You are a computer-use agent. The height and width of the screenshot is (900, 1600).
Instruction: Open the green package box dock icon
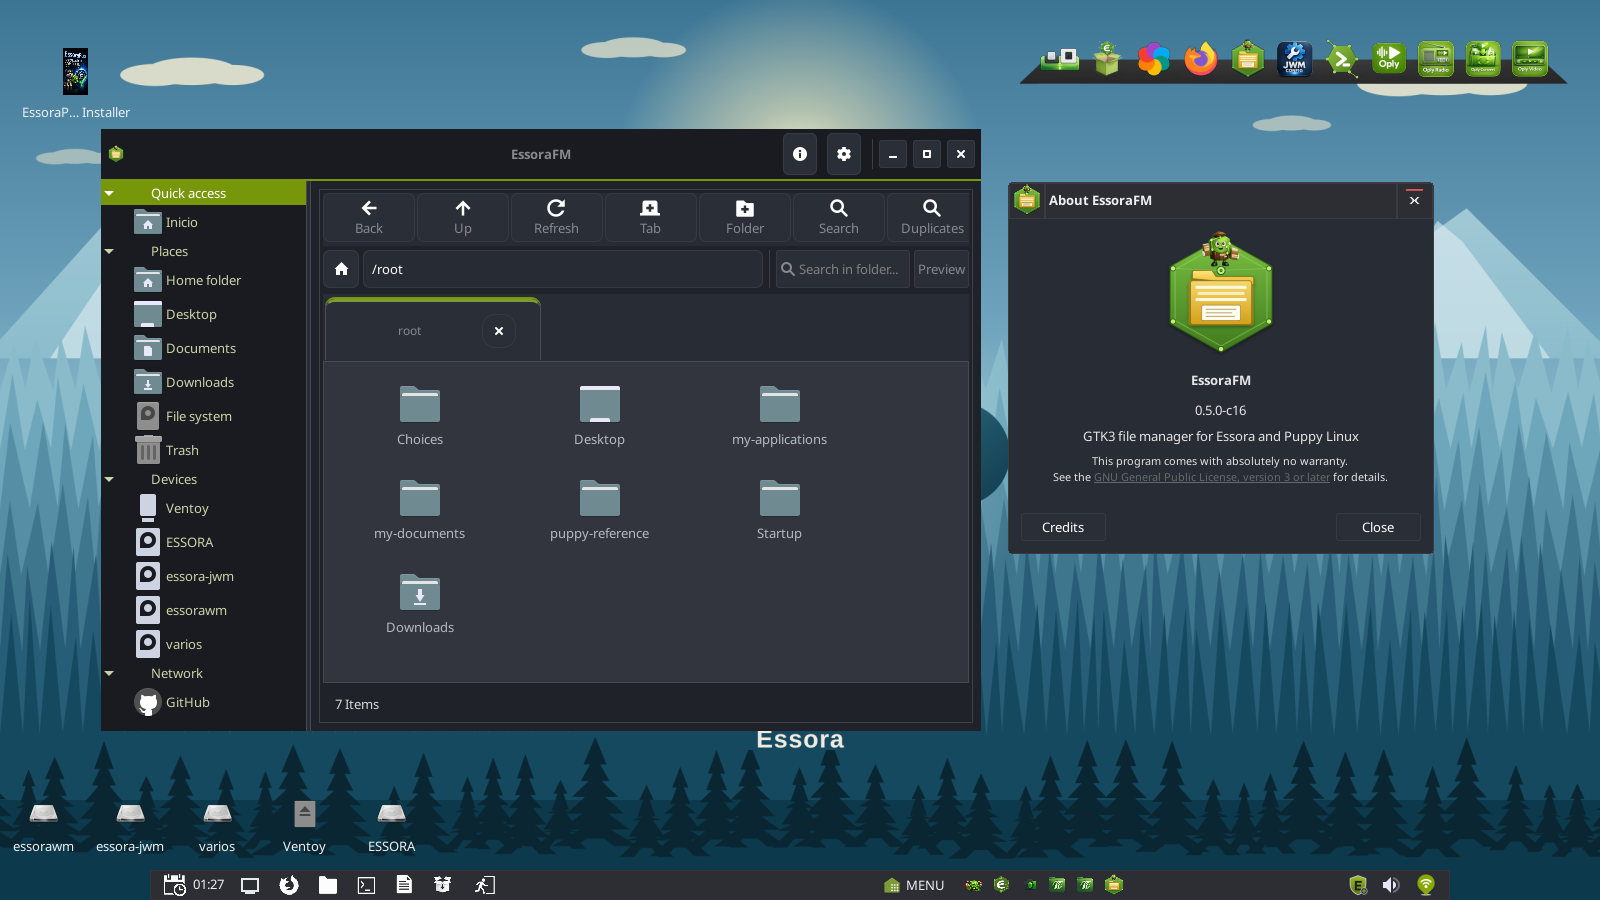[x=1107, y=59]
